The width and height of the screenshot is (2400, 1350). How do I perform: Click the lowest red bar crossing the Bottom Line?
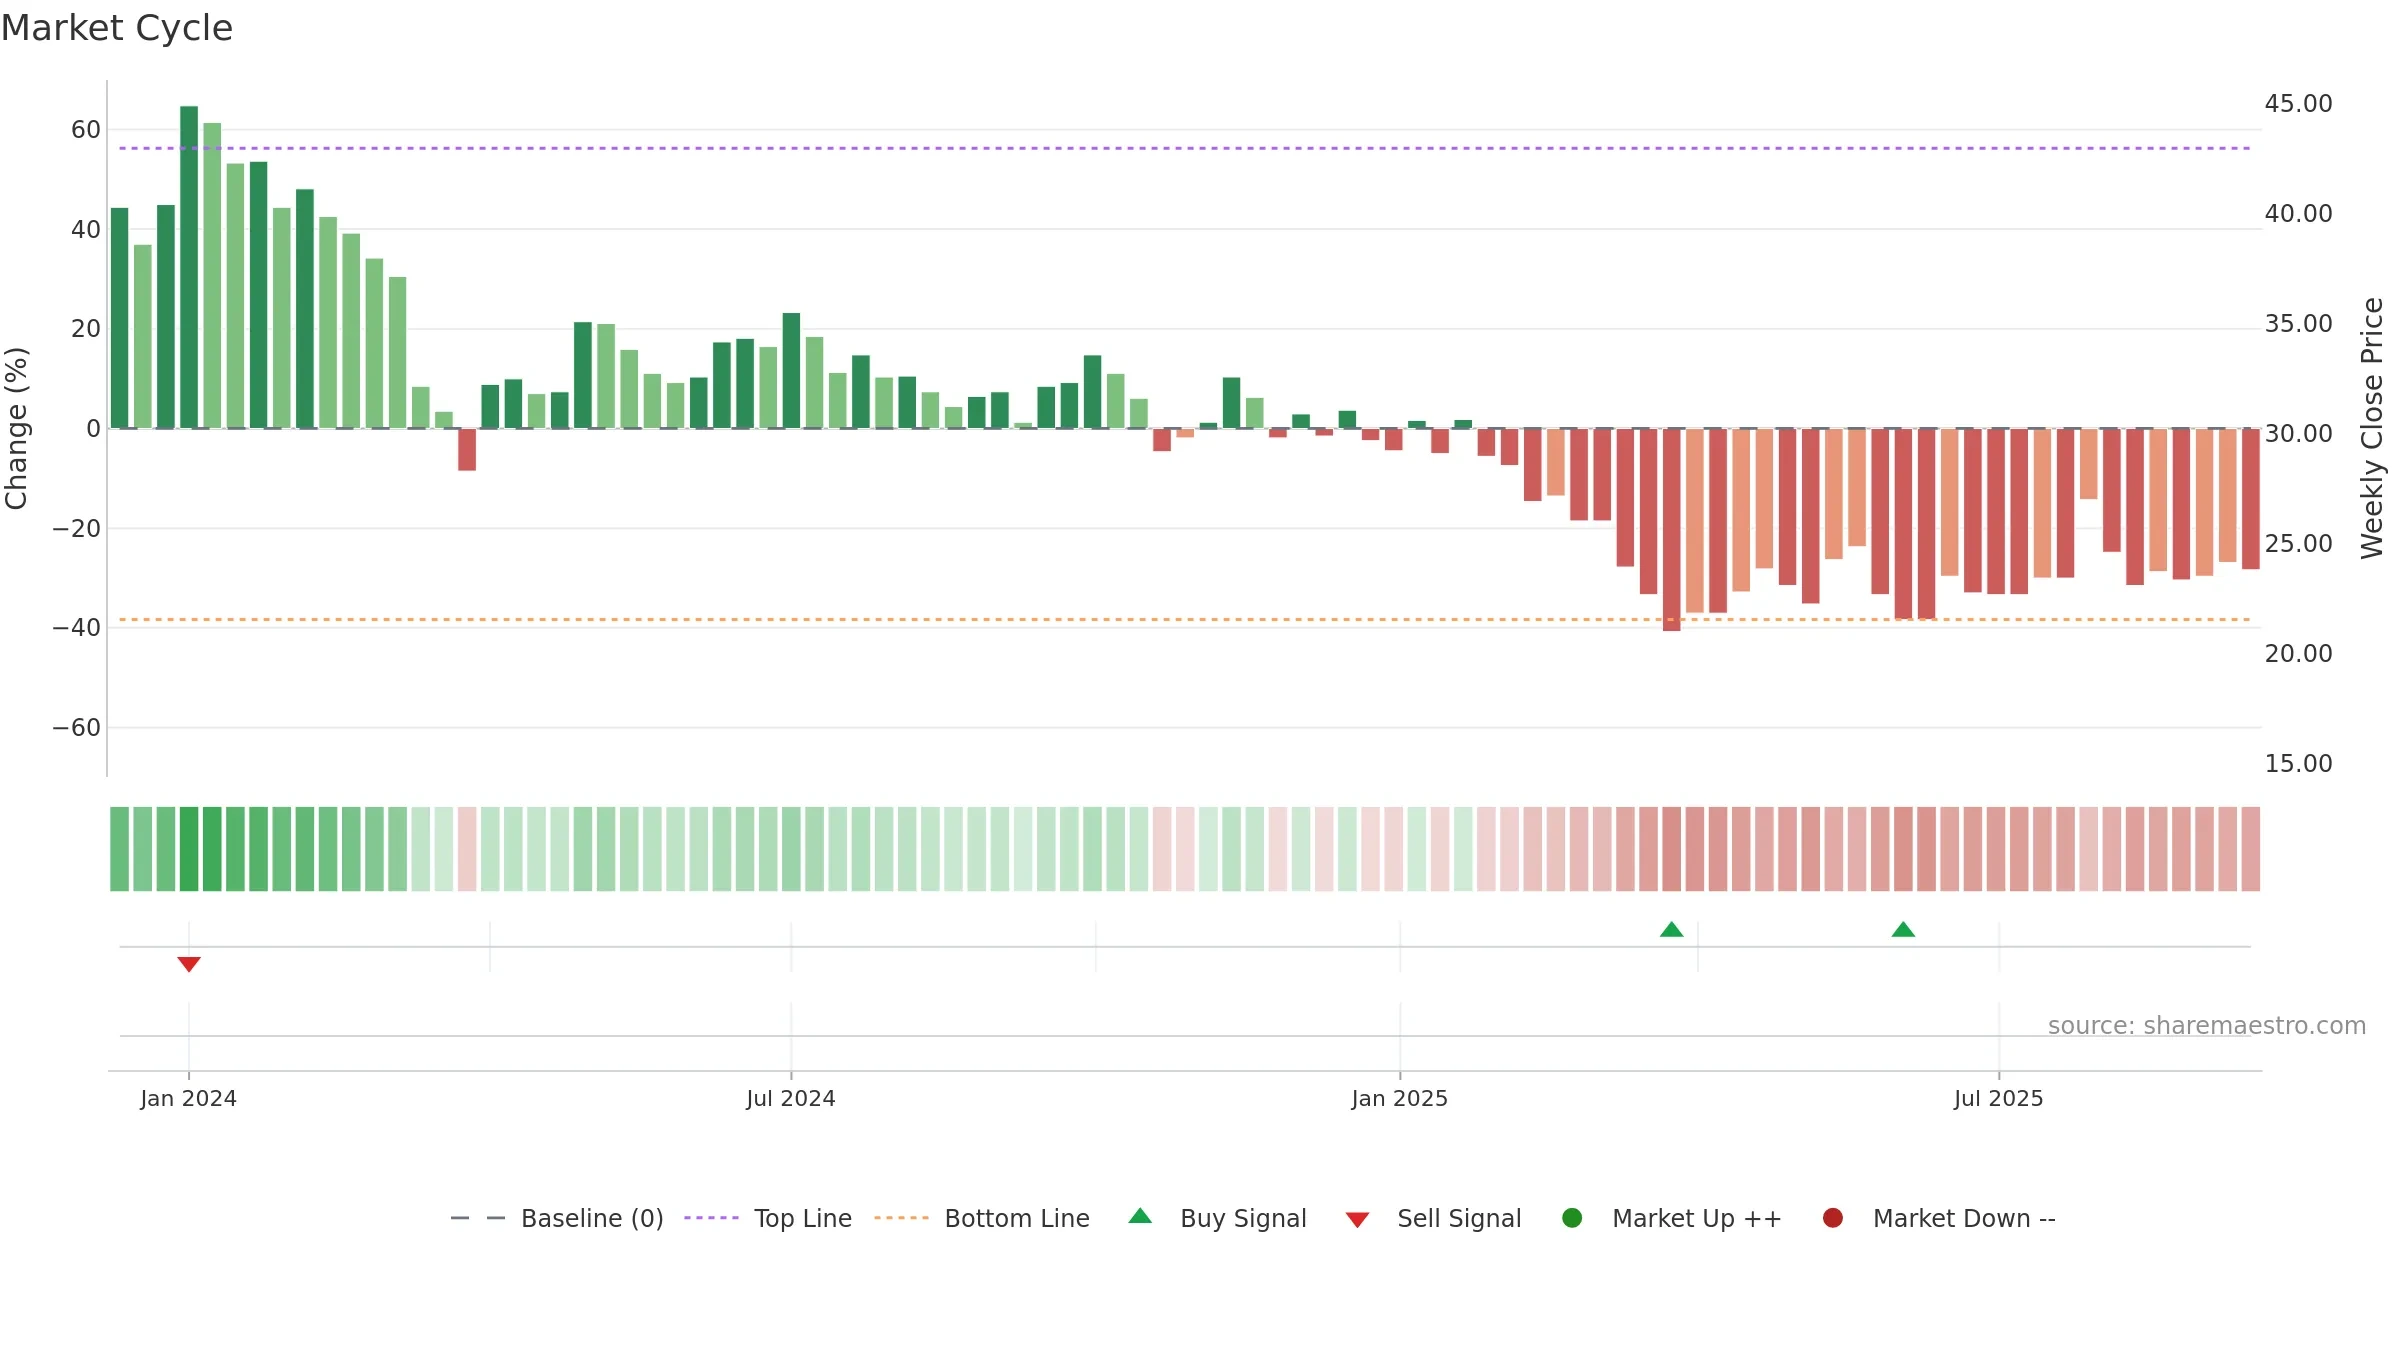pos(1671,530)
